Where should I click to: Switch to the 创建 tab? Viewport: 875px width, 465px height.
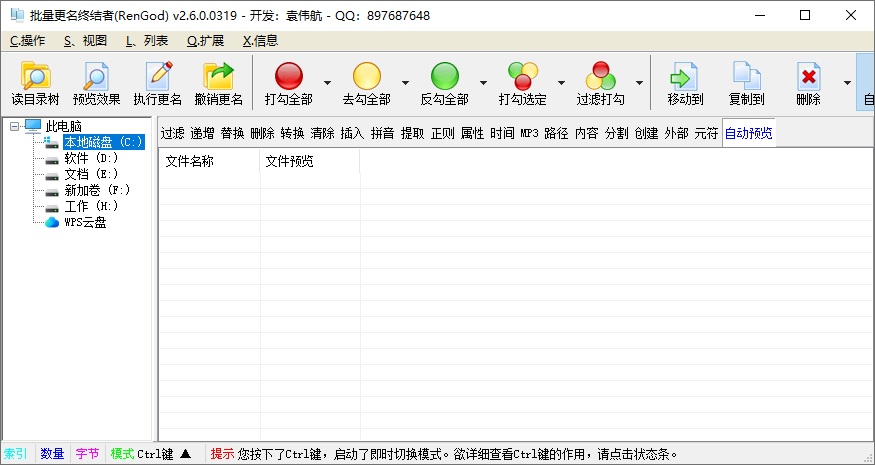pos(646,133)
